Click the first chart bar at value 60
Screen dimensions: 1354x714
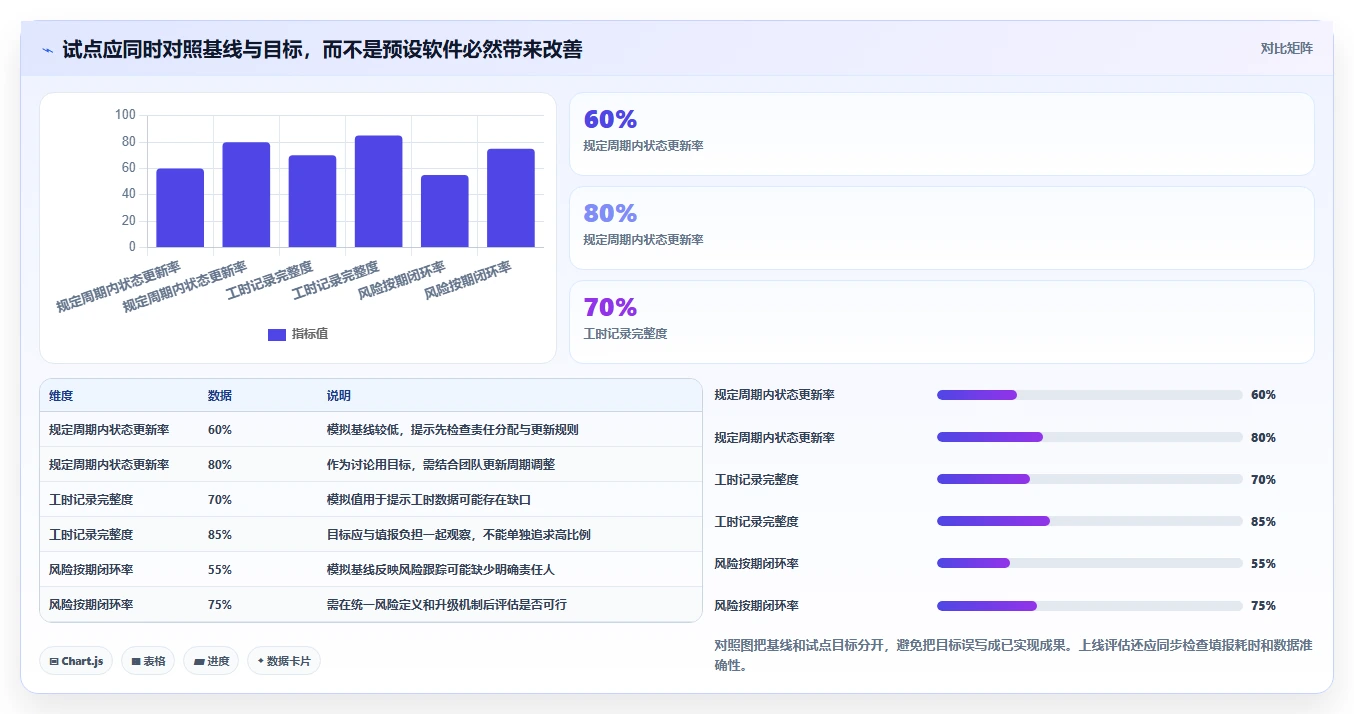tap(180, 208)
